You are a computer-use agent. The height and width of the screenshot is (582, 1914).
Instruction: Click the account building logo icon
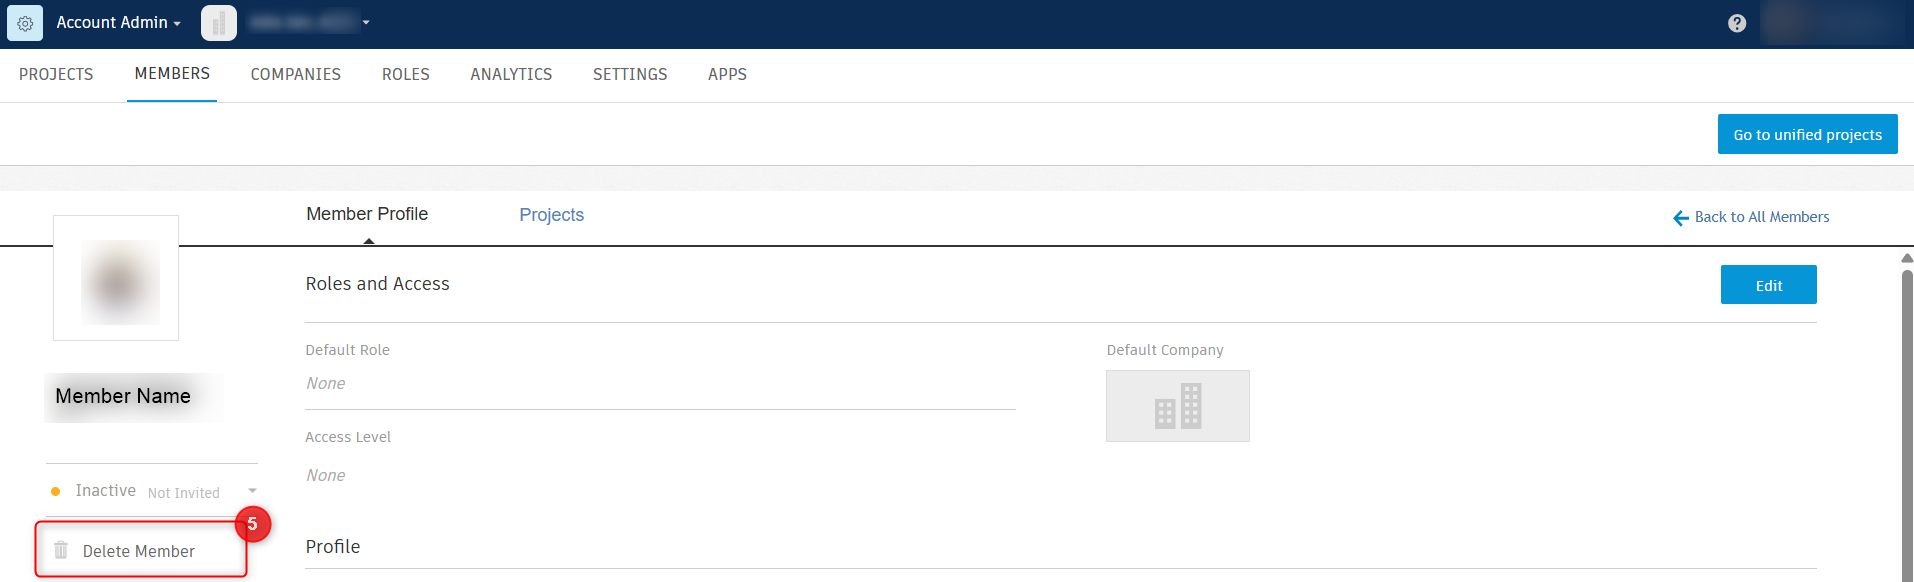click(219, 23)
